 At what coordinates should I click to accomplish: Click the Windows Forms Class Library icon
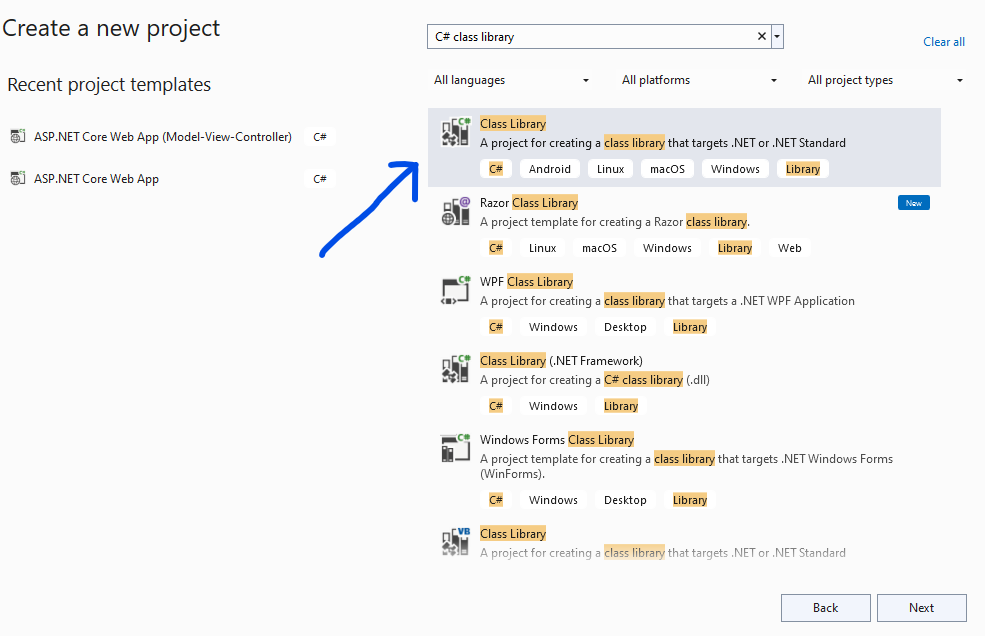(x=456, y=448)
